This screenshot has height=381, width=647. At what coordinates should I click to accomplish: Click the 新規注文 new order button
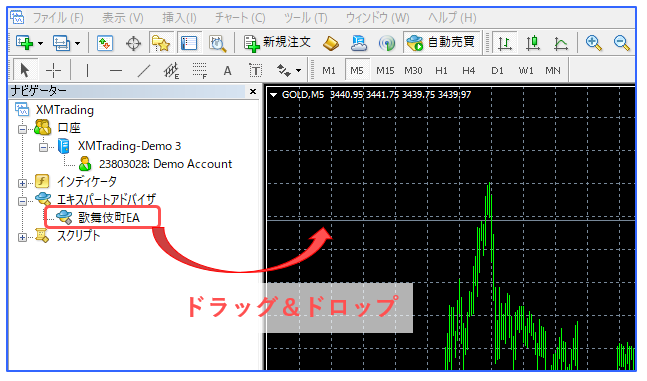(277, 43)
